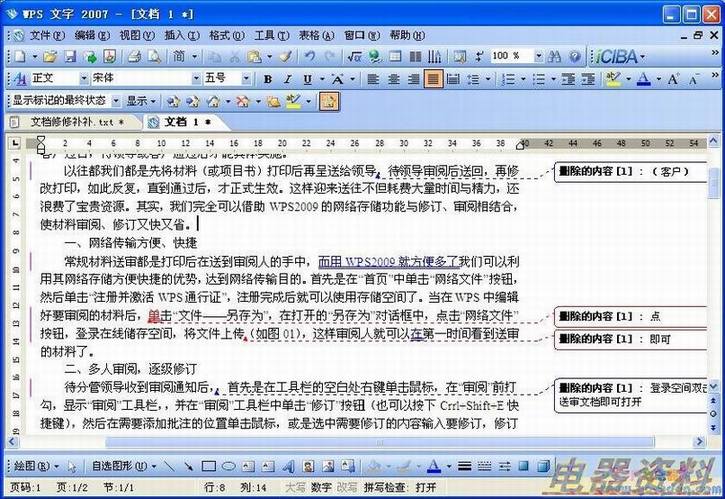725x499 pixels.
Task: Decrease paragraph indent
Action: pos(568,80)
